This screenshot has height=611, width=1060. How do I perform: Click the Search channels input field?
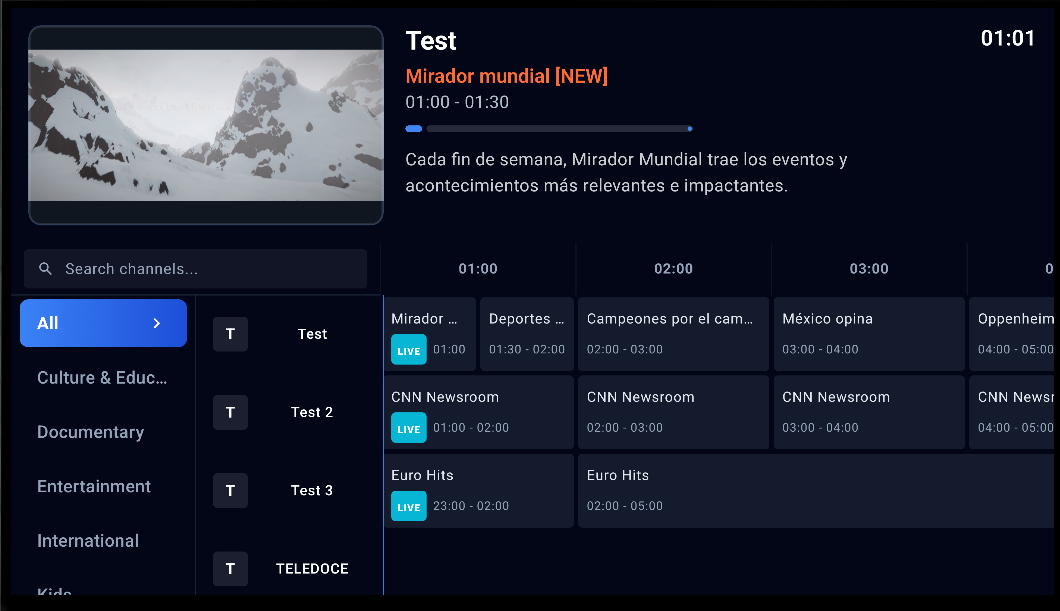click(195, 268)
